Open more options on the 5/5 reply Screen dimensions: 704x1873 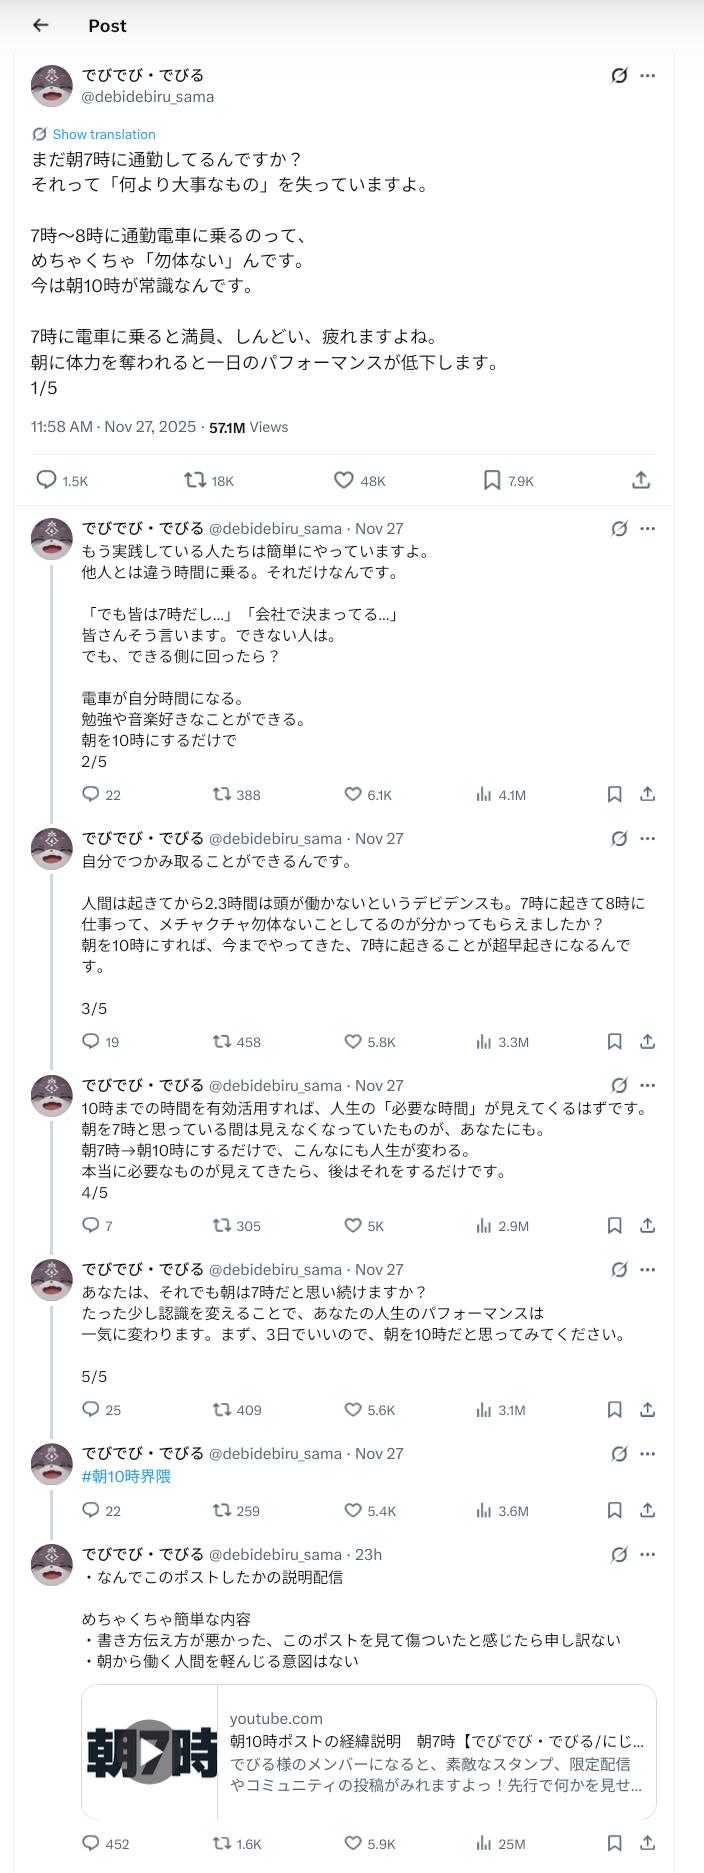[x=648, y=1270]
